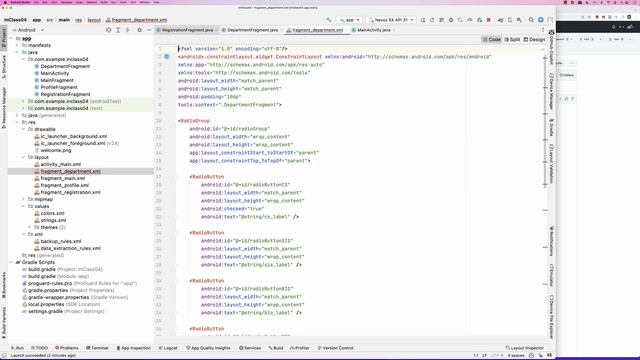Expand com.example.inclass04 (androidTest) package
Screen dimensions: 640x360
pos(23,101)
